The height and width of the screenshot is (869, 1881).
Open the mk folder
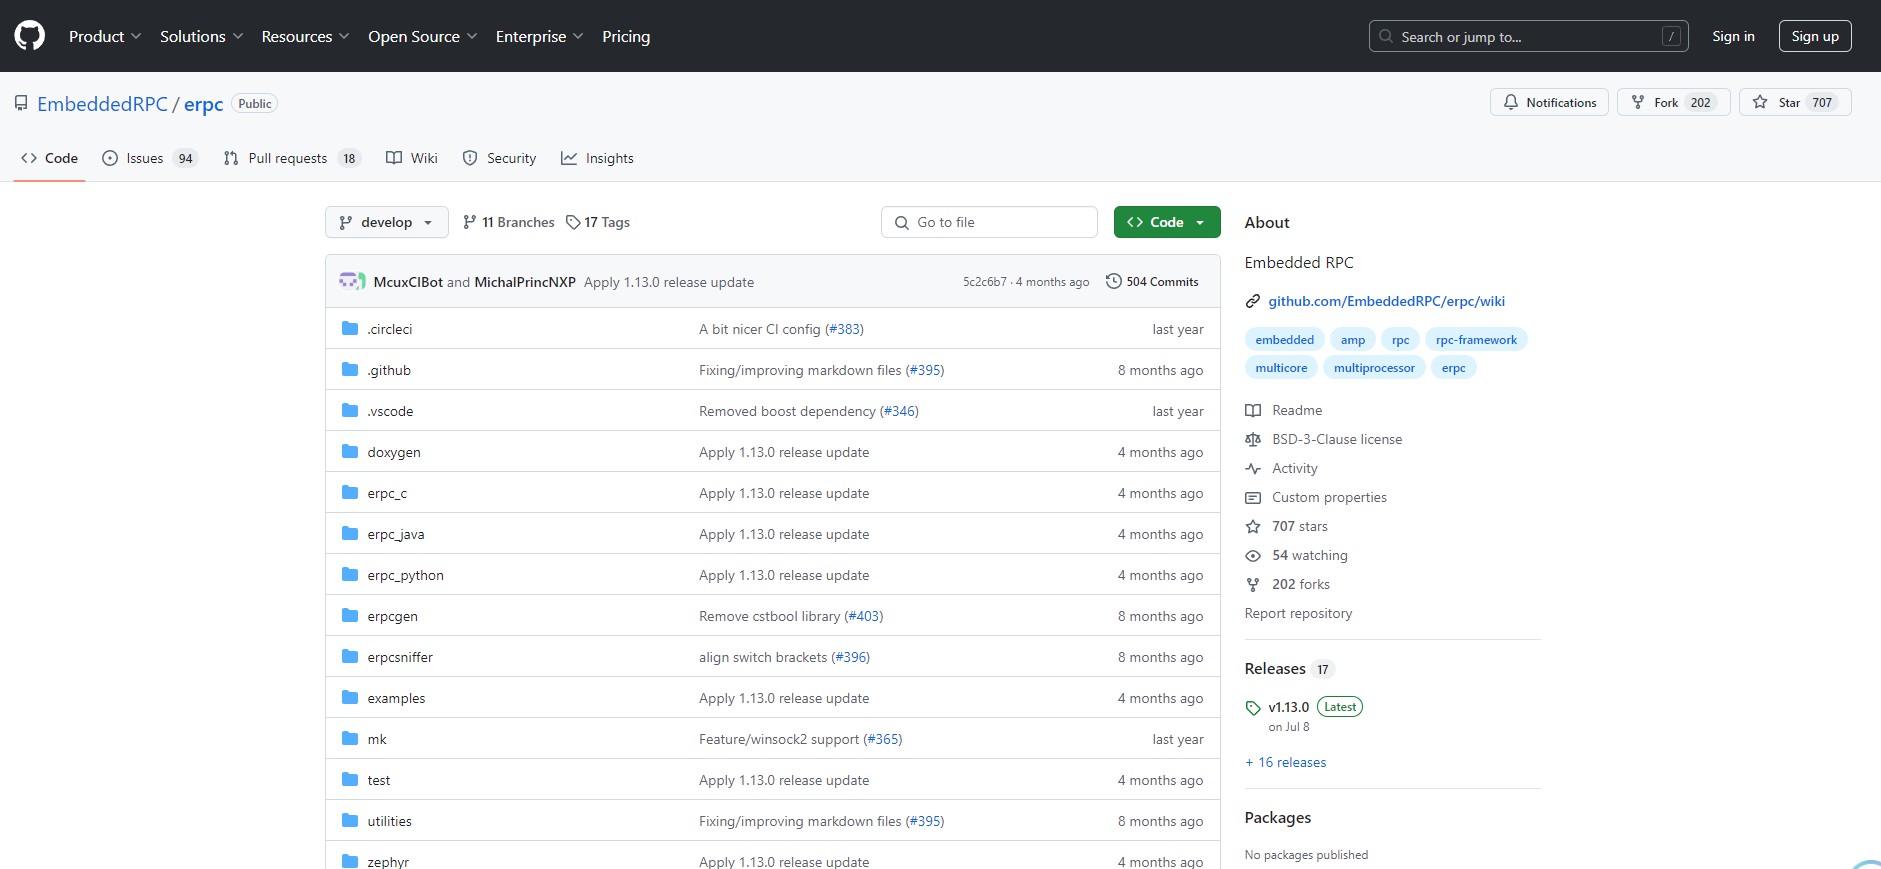376,739
